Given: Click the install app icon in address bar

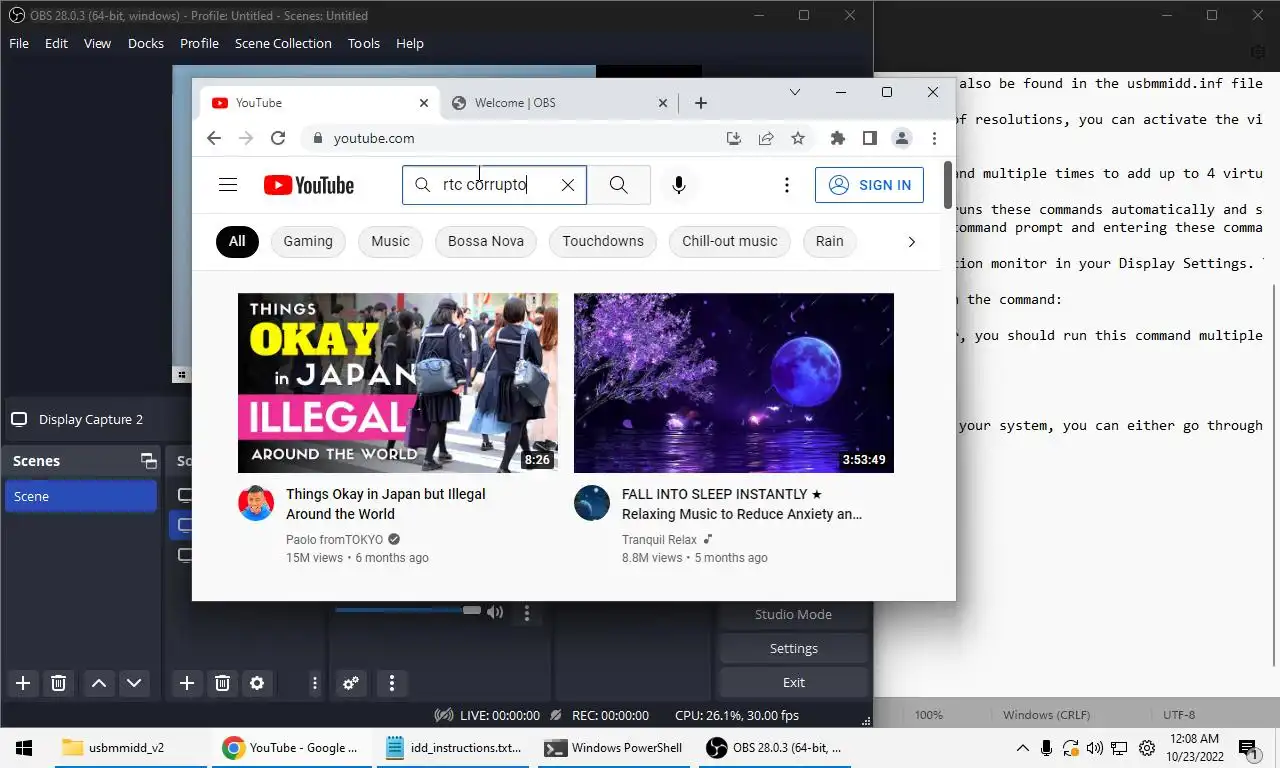Looking at the screenshot, I should (734, 138).
